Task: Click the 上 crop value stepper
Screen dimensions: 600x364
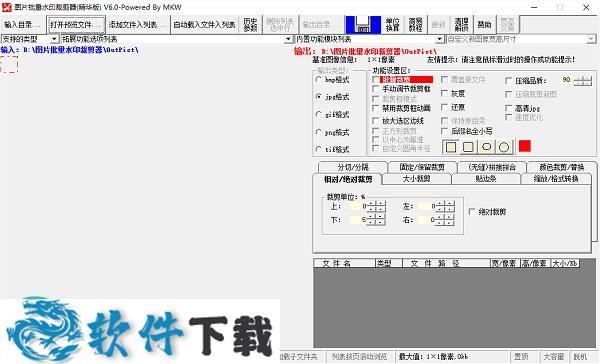Action: [x=376, y=207]
